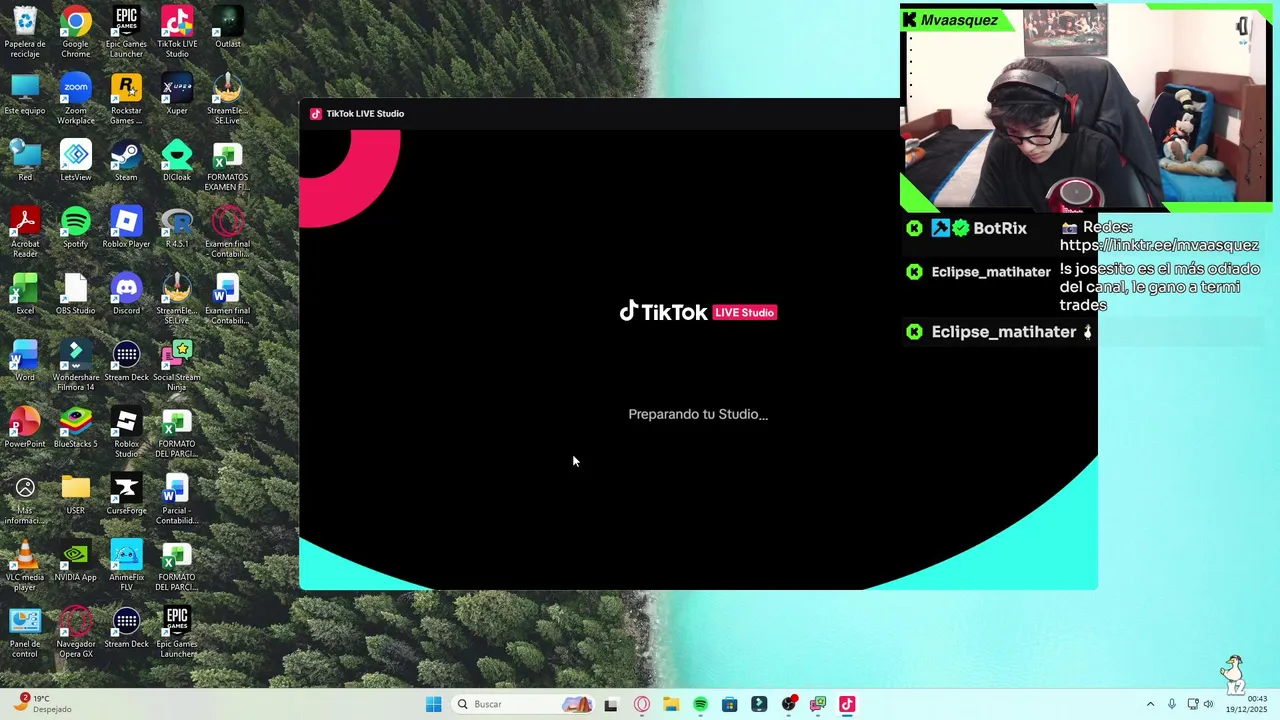The image size is (1280, 720).
Task: Select the Excel desktop shortcut
Action: (25, 294)
